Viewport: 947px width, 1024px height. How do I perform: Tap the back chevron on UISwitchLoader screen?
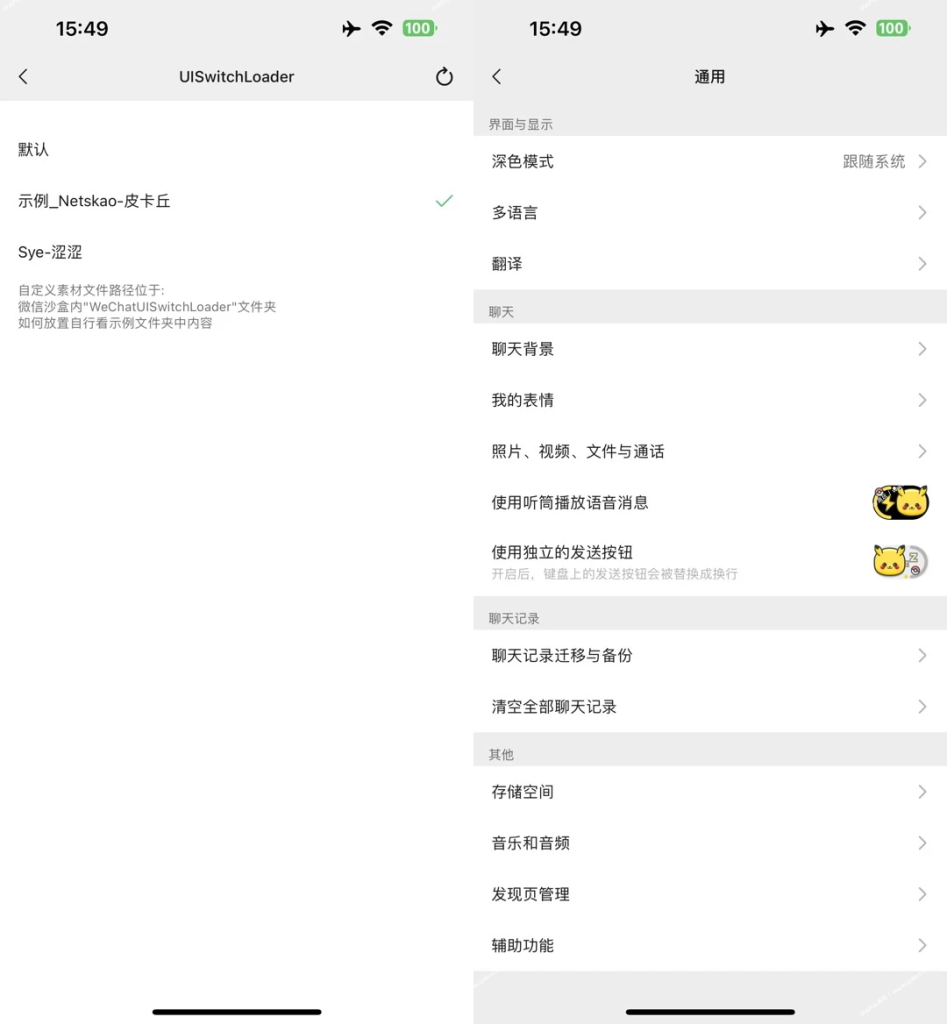23,76
